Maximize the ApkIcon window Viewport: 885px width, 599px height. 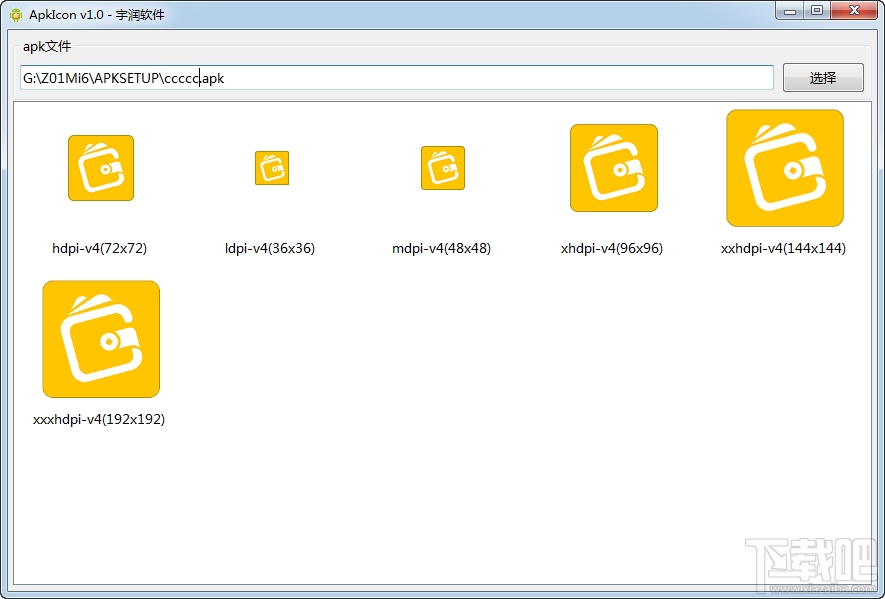pyautogui.click(x=817, y=11)
